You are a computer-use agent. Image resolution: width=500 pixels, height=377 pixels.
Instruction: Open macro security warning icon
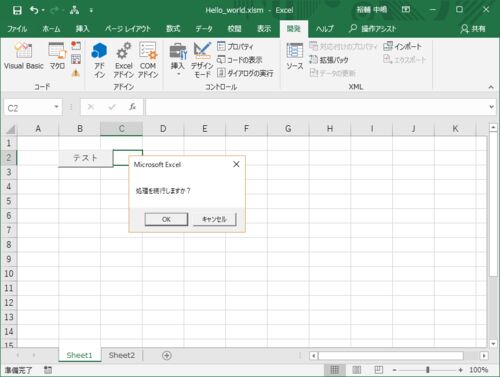pyautogui.click(x=76, y=73)
